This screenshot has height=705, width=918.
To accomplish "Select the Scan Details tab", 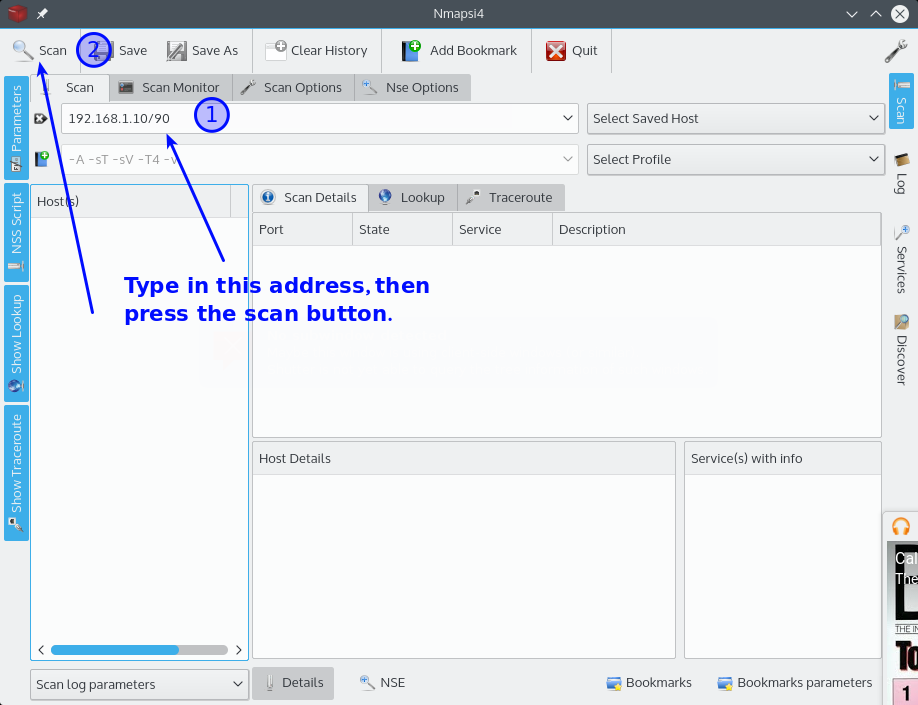I will pyautogui.click(x=310, y=198).
